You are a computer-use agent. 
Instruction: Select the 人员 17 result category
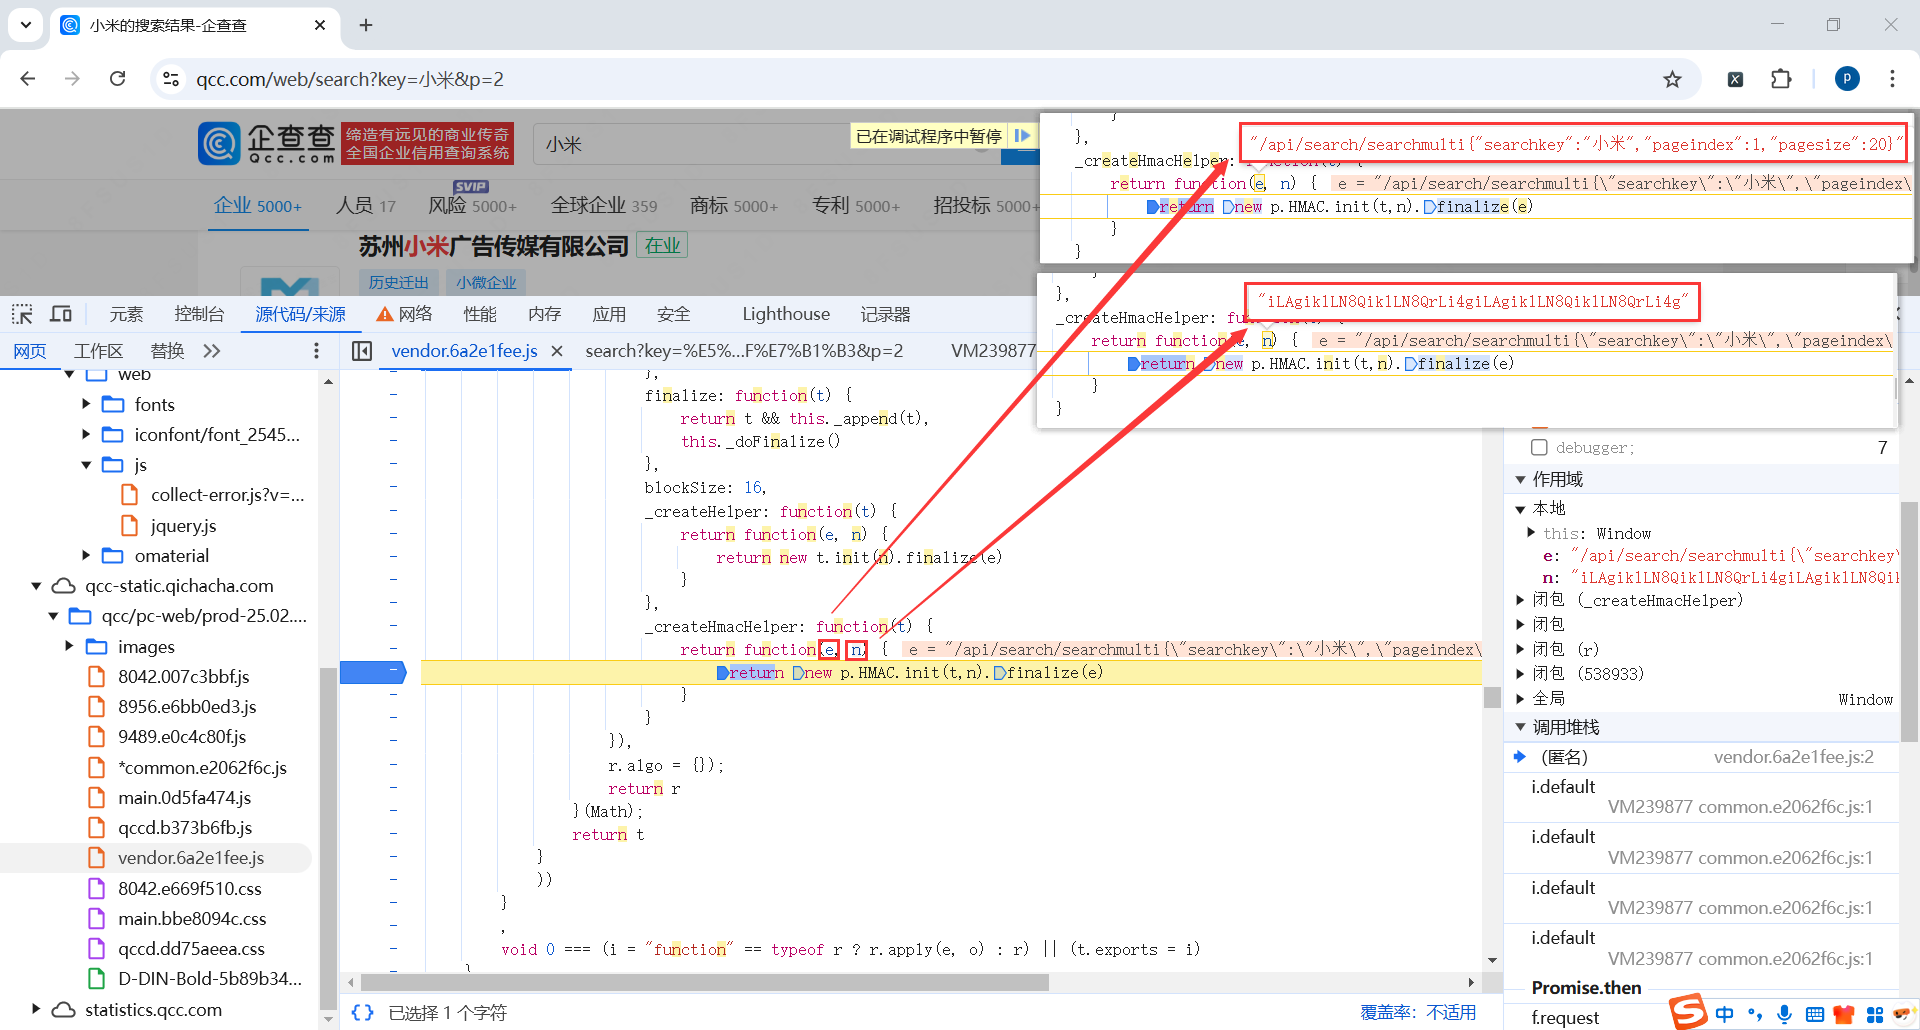click(365, 205)
